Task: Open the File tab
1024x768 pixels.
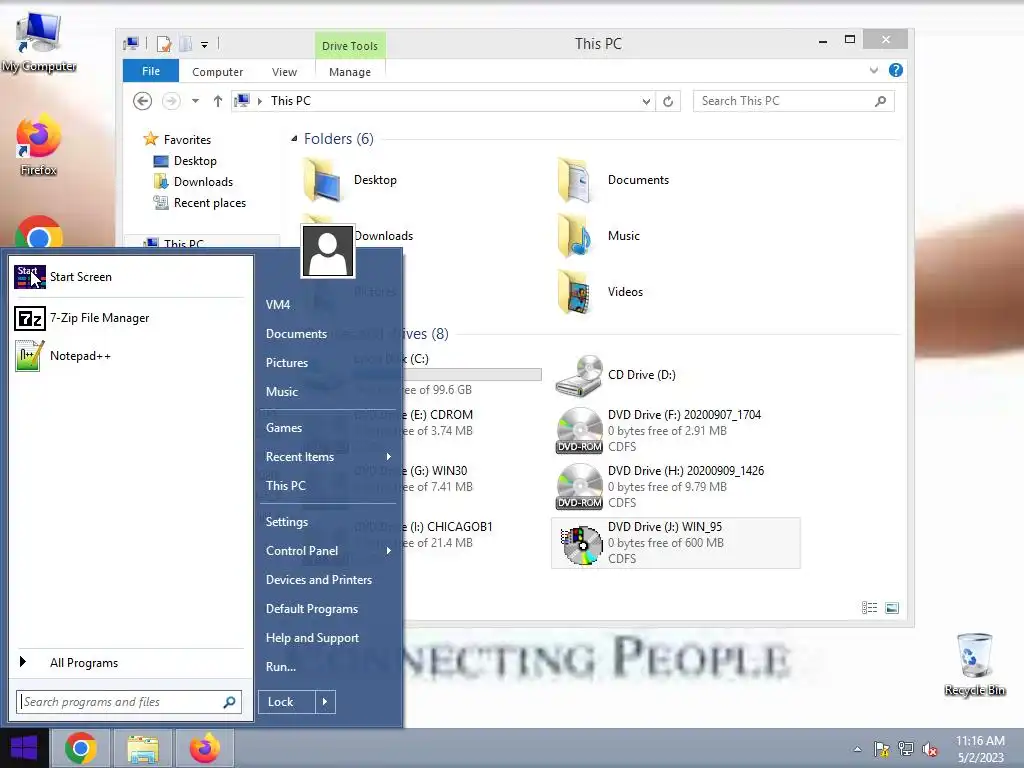Action: click(x=151, y=71)
